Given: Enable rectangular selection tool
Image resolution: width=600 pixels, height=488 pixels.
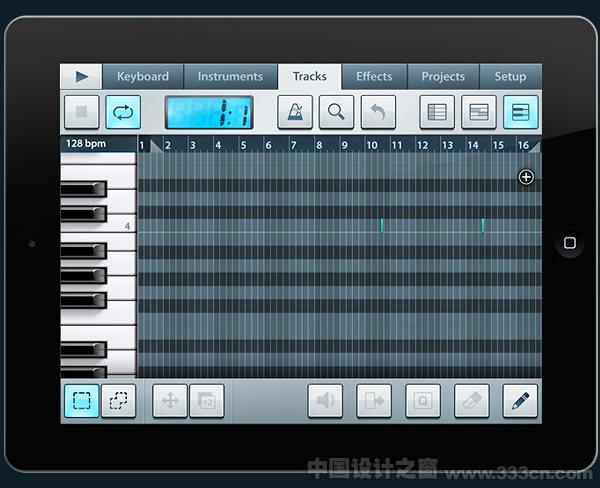Looking at the screenshot, I should (82, 401).
